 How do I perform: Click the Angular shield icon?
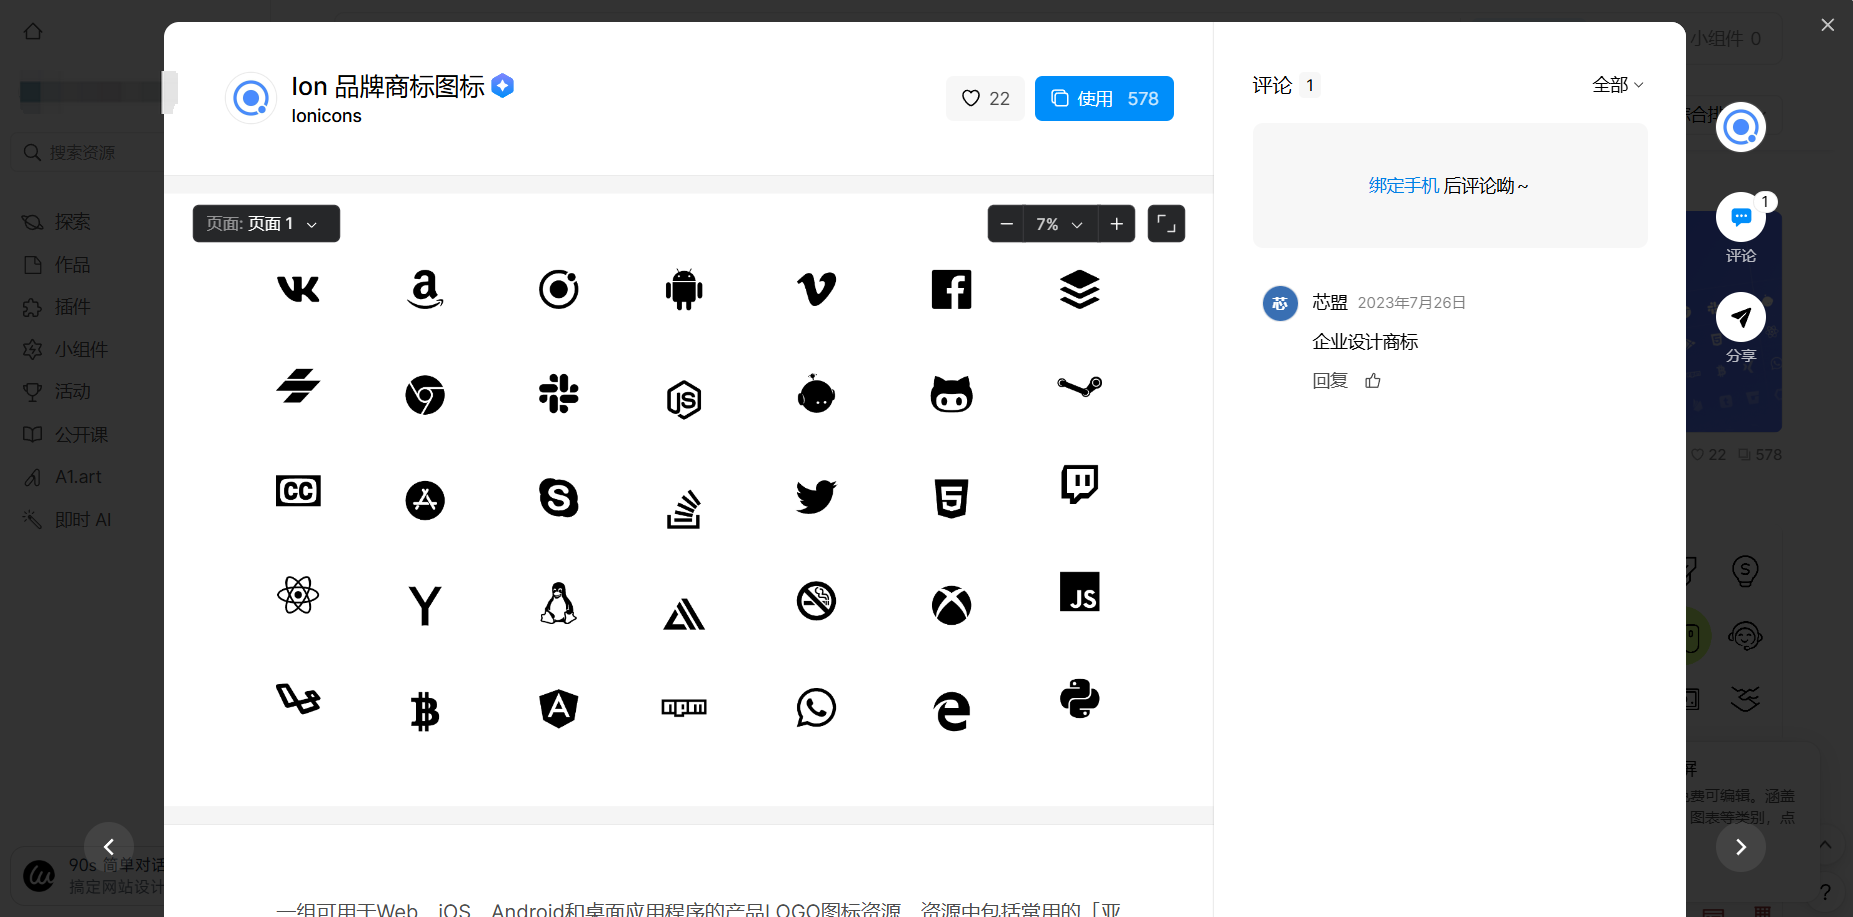558,708
